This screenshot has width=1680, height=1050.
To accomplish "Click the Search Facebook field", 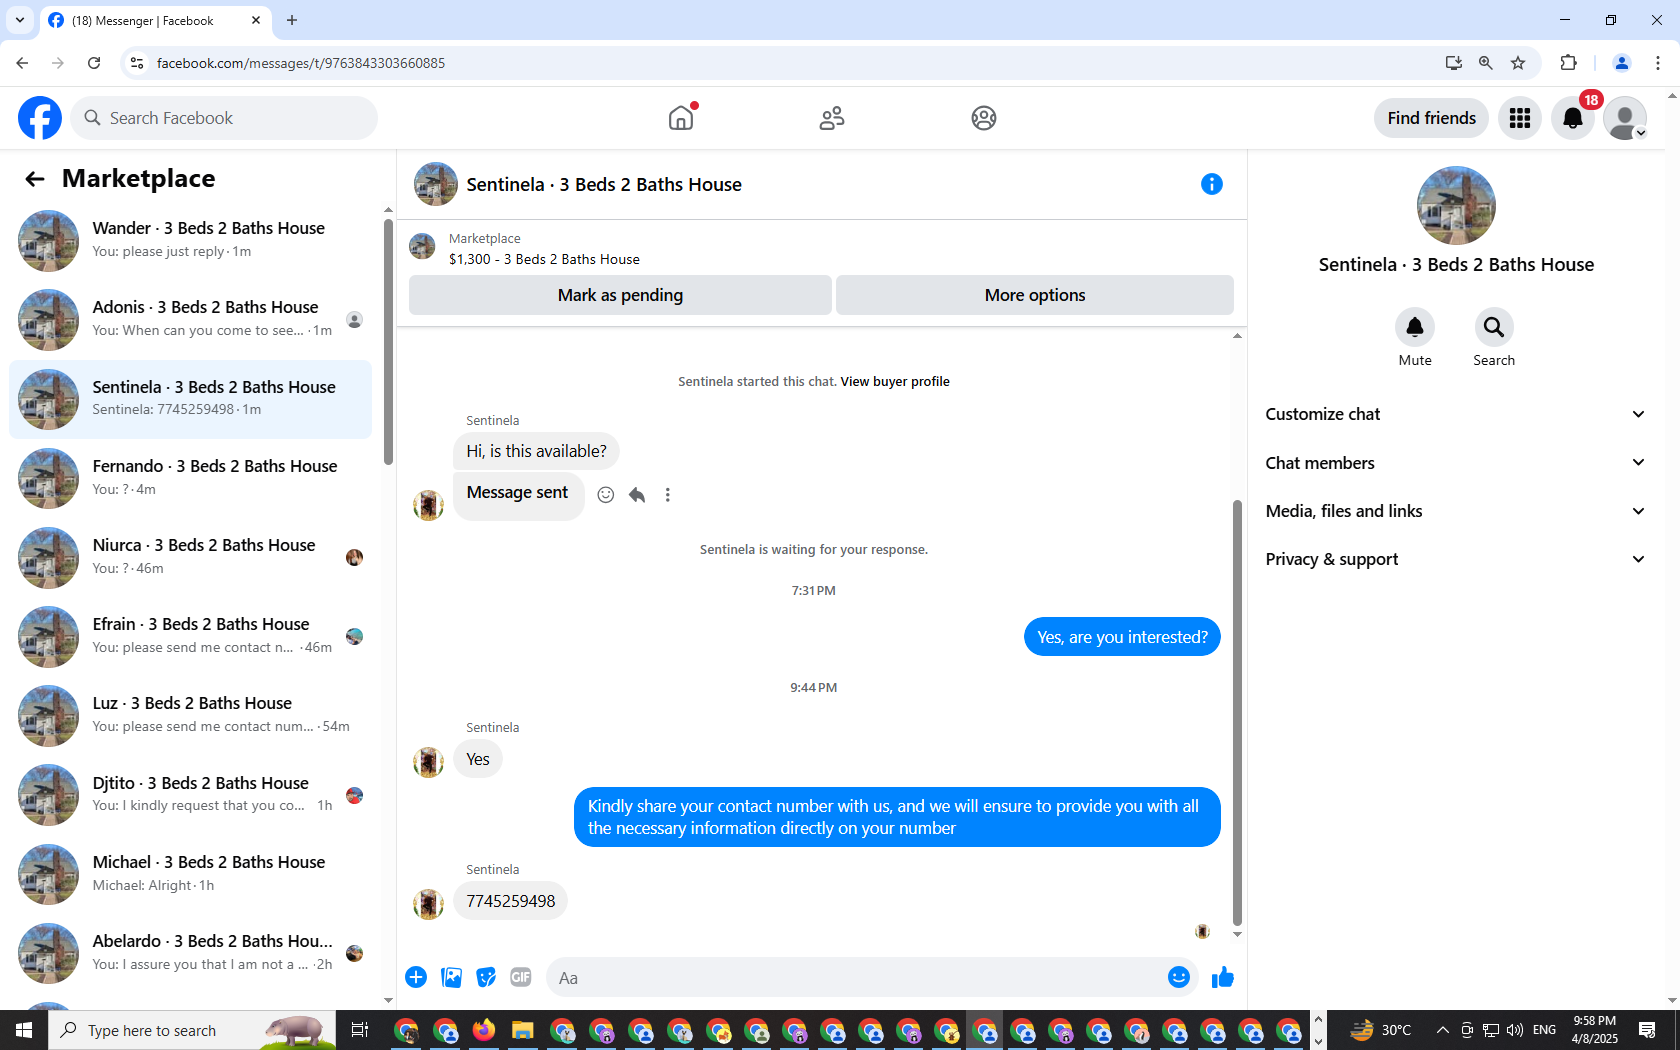I will tap(224, 118).
